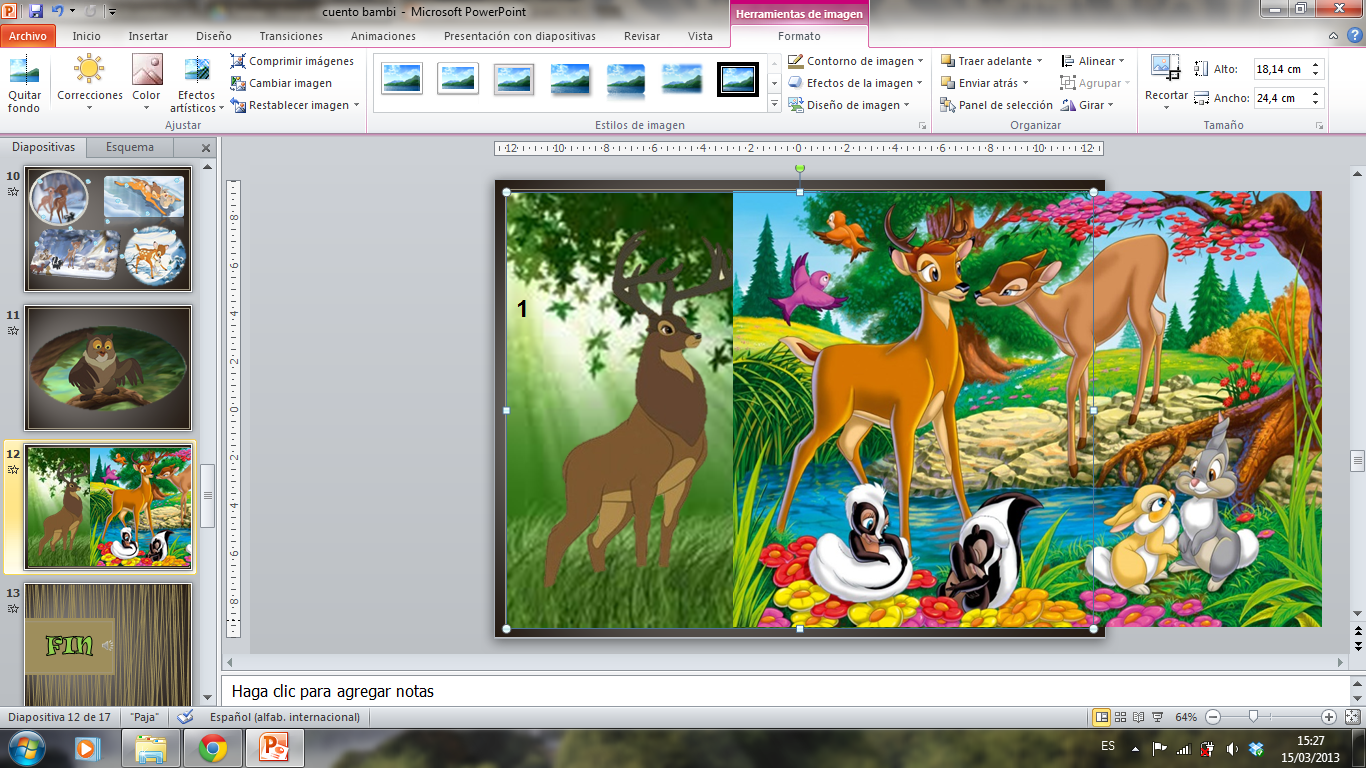Switch to the Transiciones tab
Viewport: 1366px width, 768px height.
tap(291, 36)
